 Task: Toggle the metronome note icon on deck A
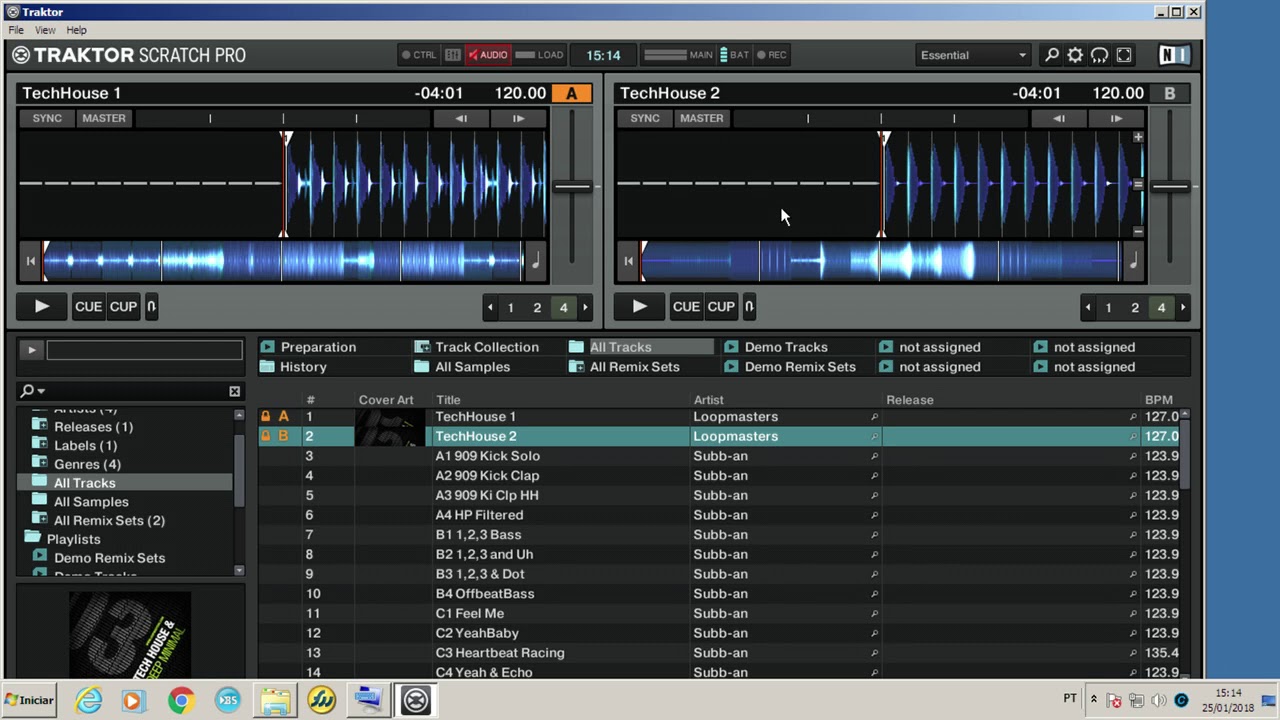click(535, 261)
